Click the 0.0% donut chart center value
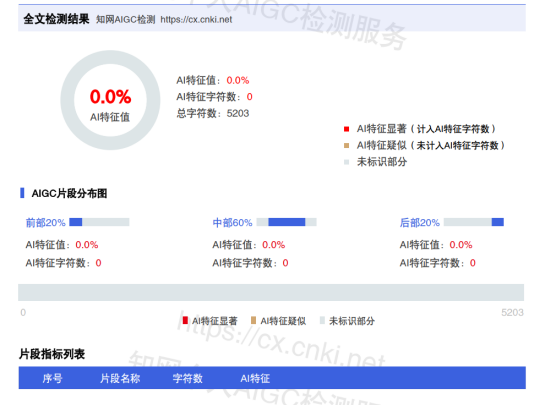The width and height of the screenshot is (545, 406). pyautogui.click(x=111, y=97)
